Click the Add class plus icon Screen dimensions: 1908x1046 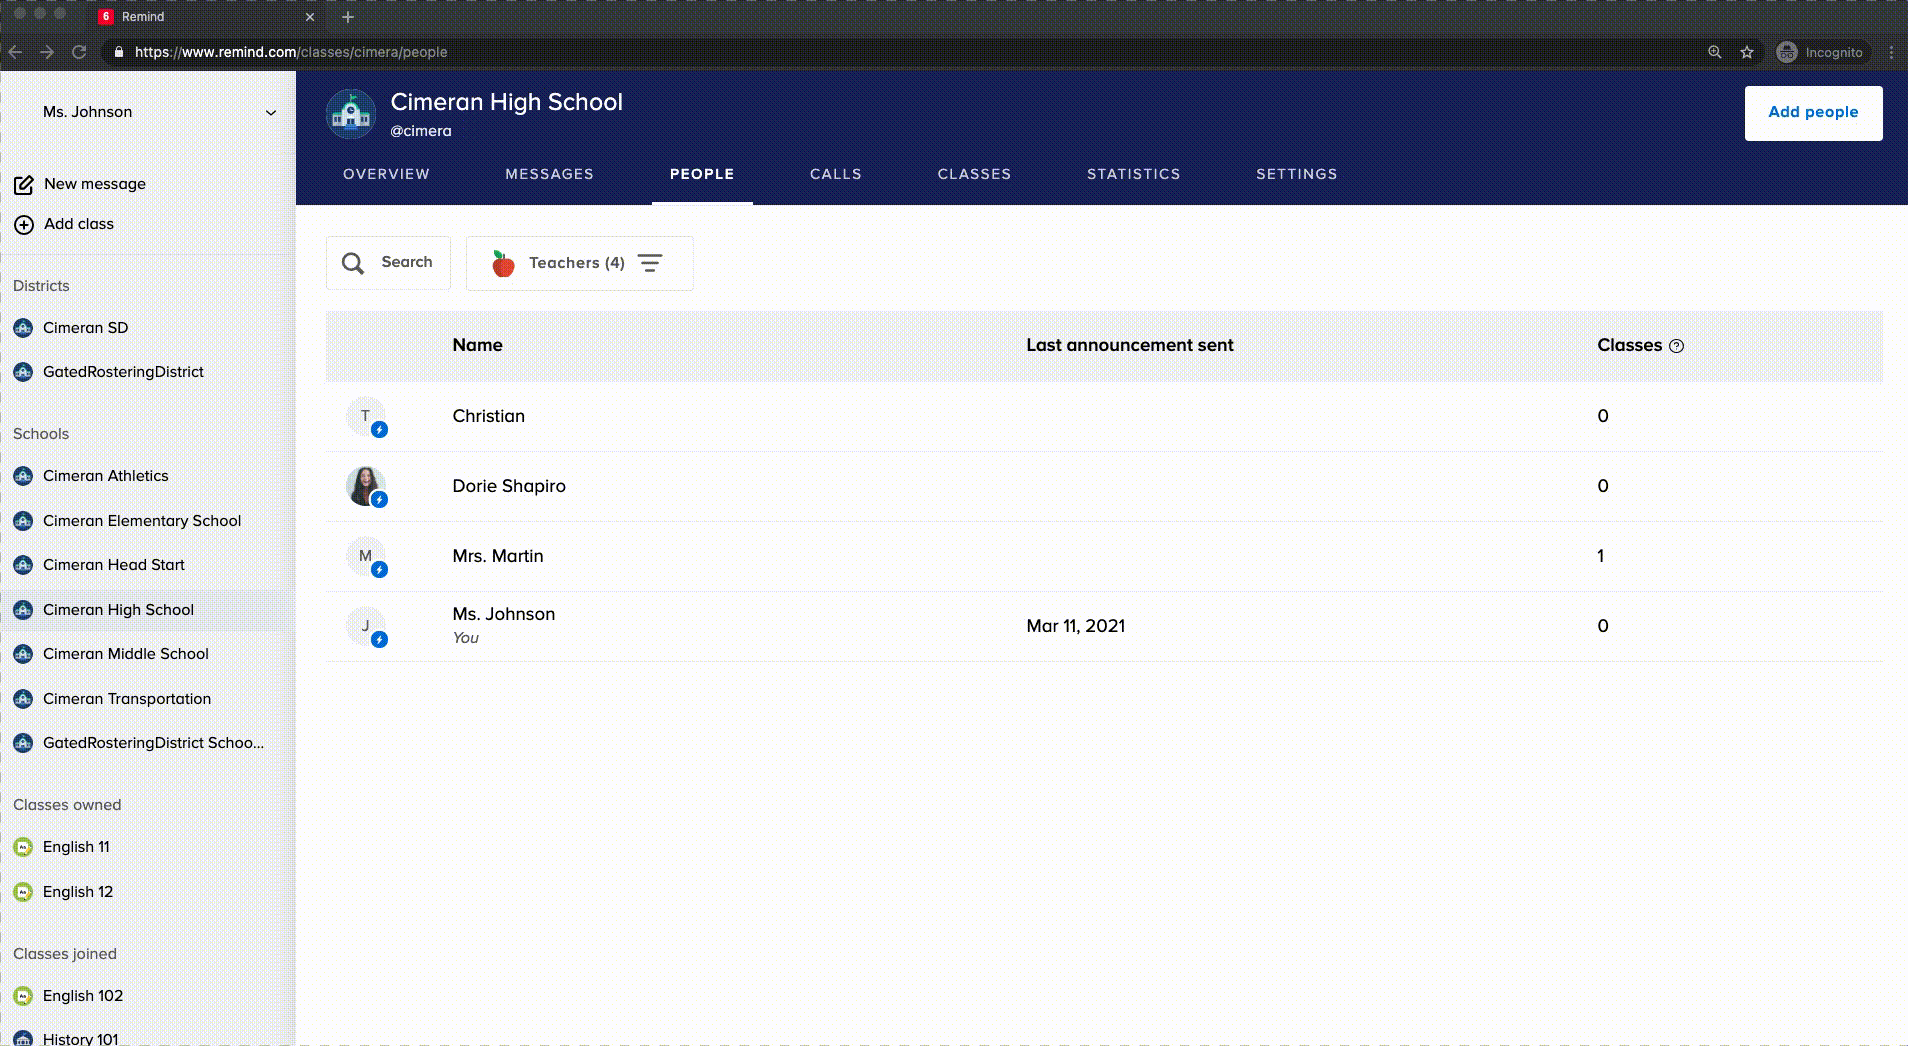click(23, 224)
